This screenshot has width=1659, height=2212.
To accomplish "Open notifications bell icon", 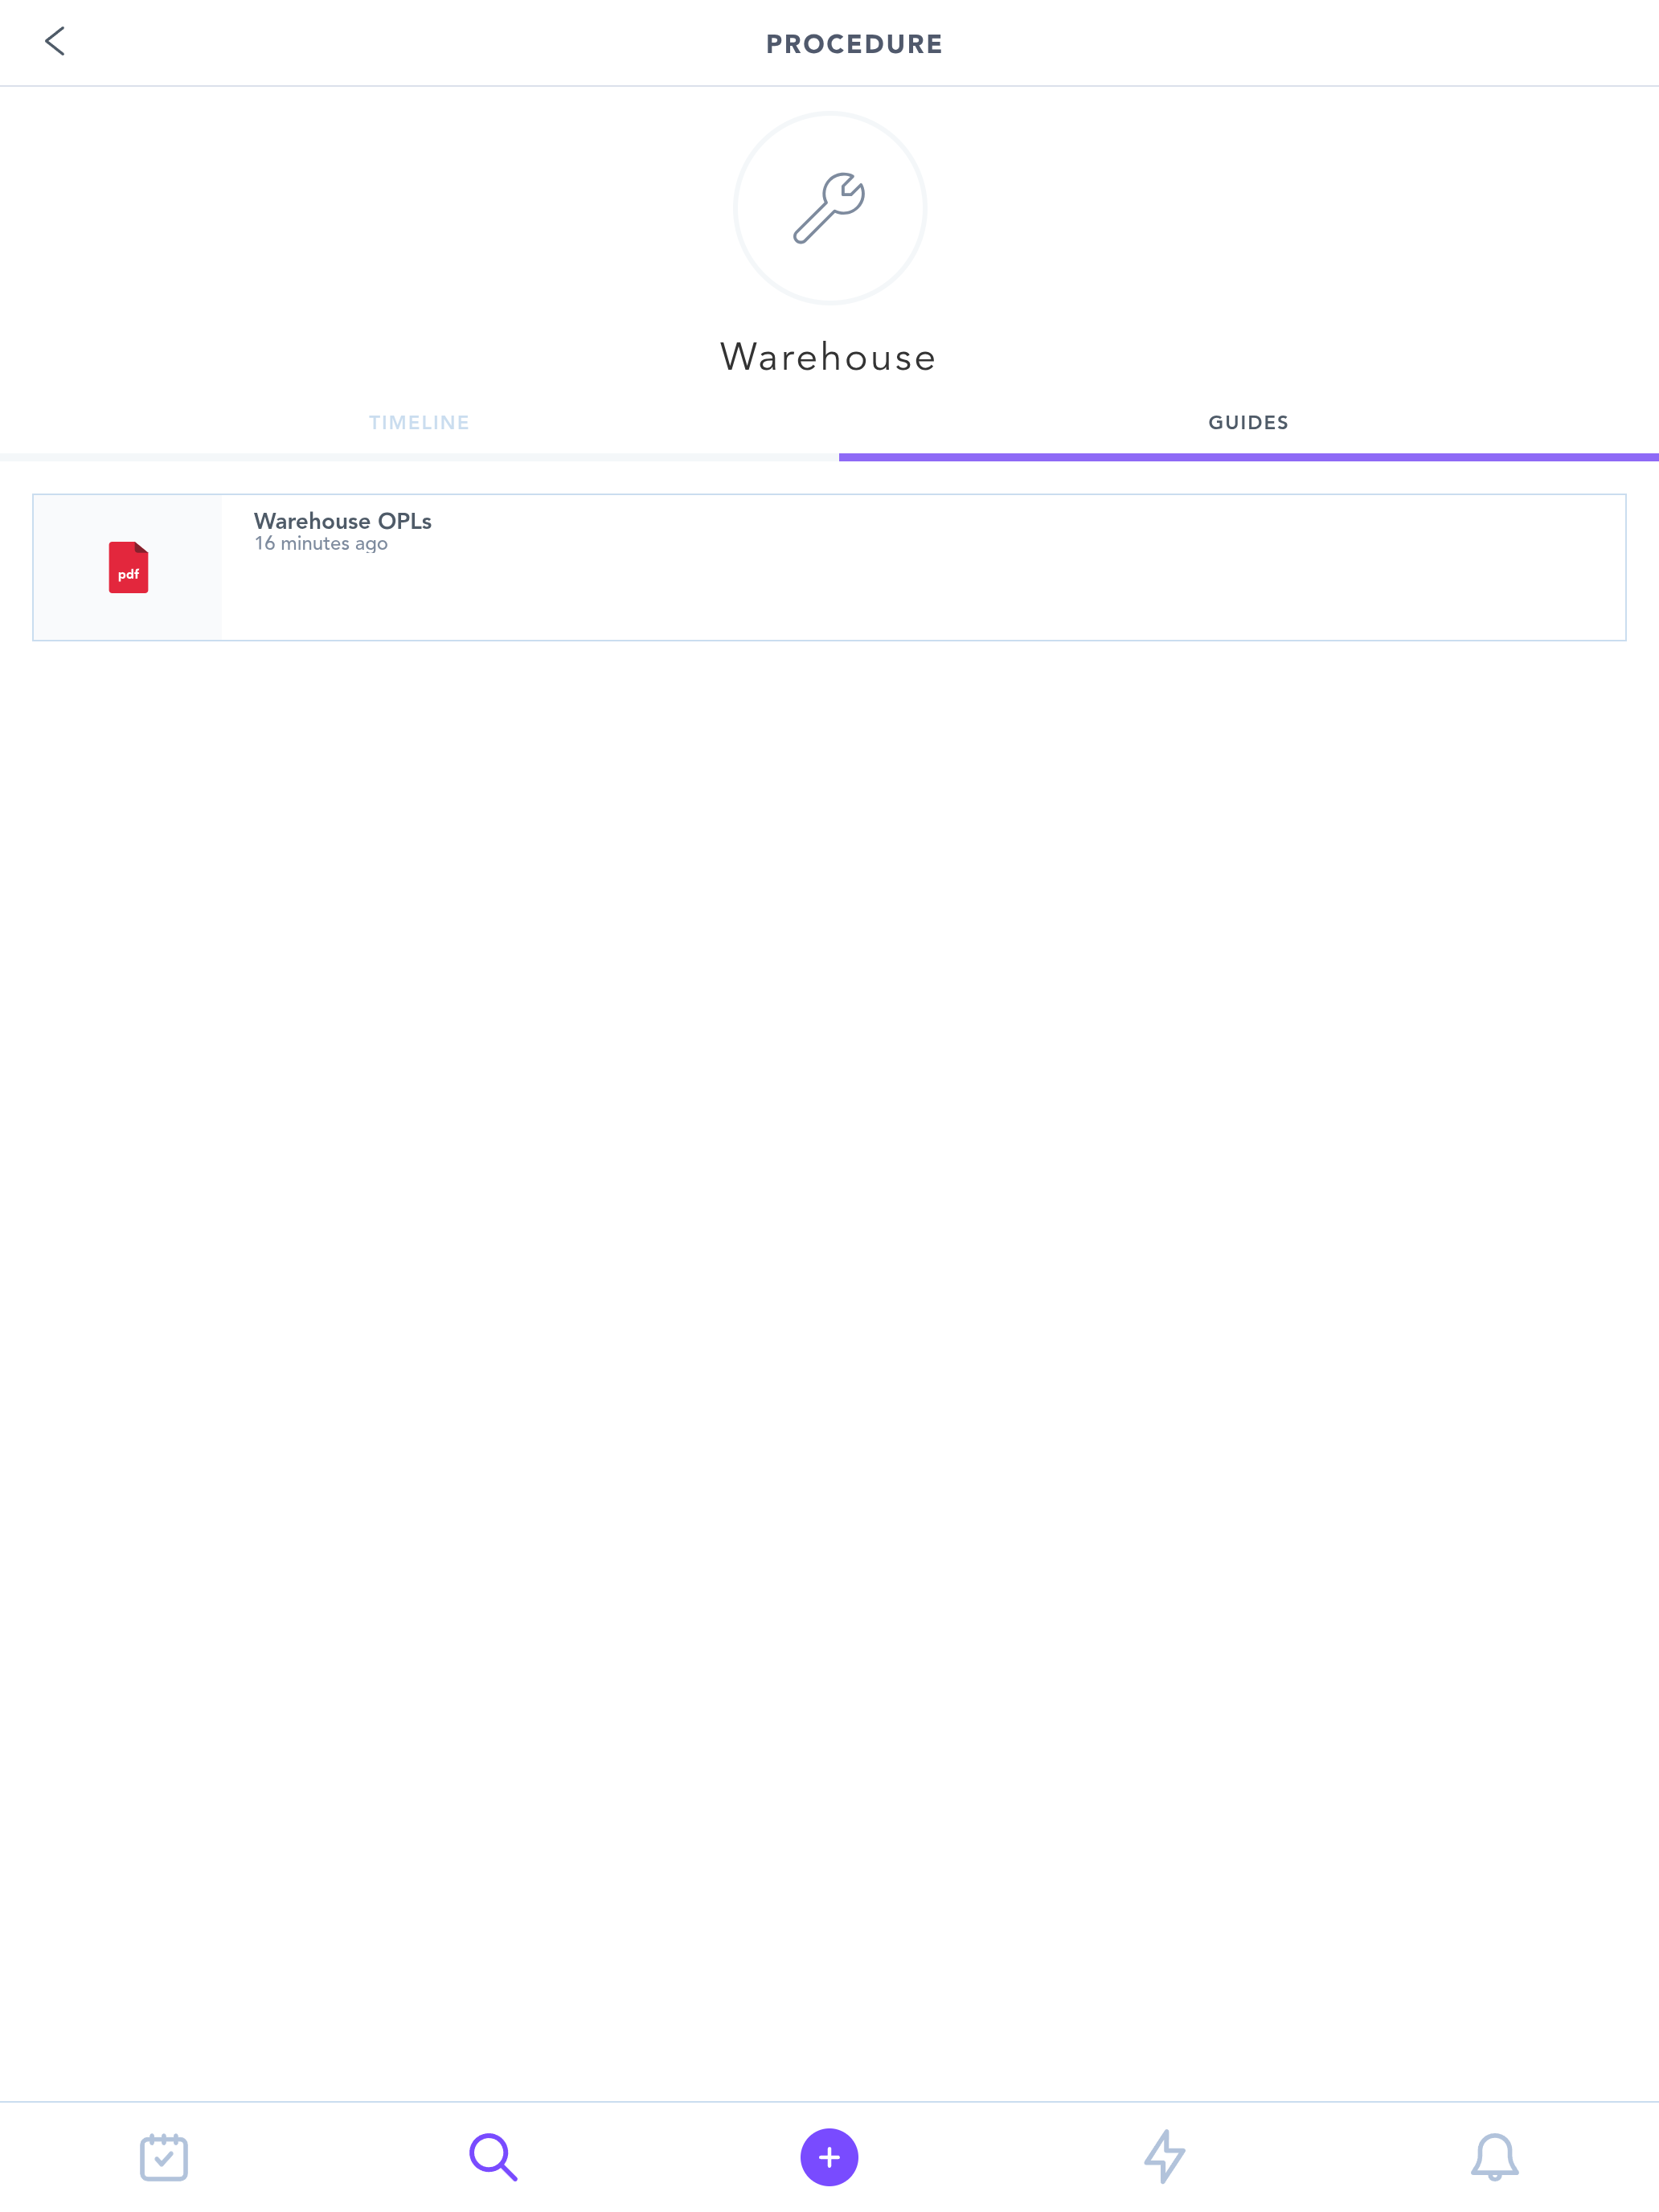I will [1495, 2157].
